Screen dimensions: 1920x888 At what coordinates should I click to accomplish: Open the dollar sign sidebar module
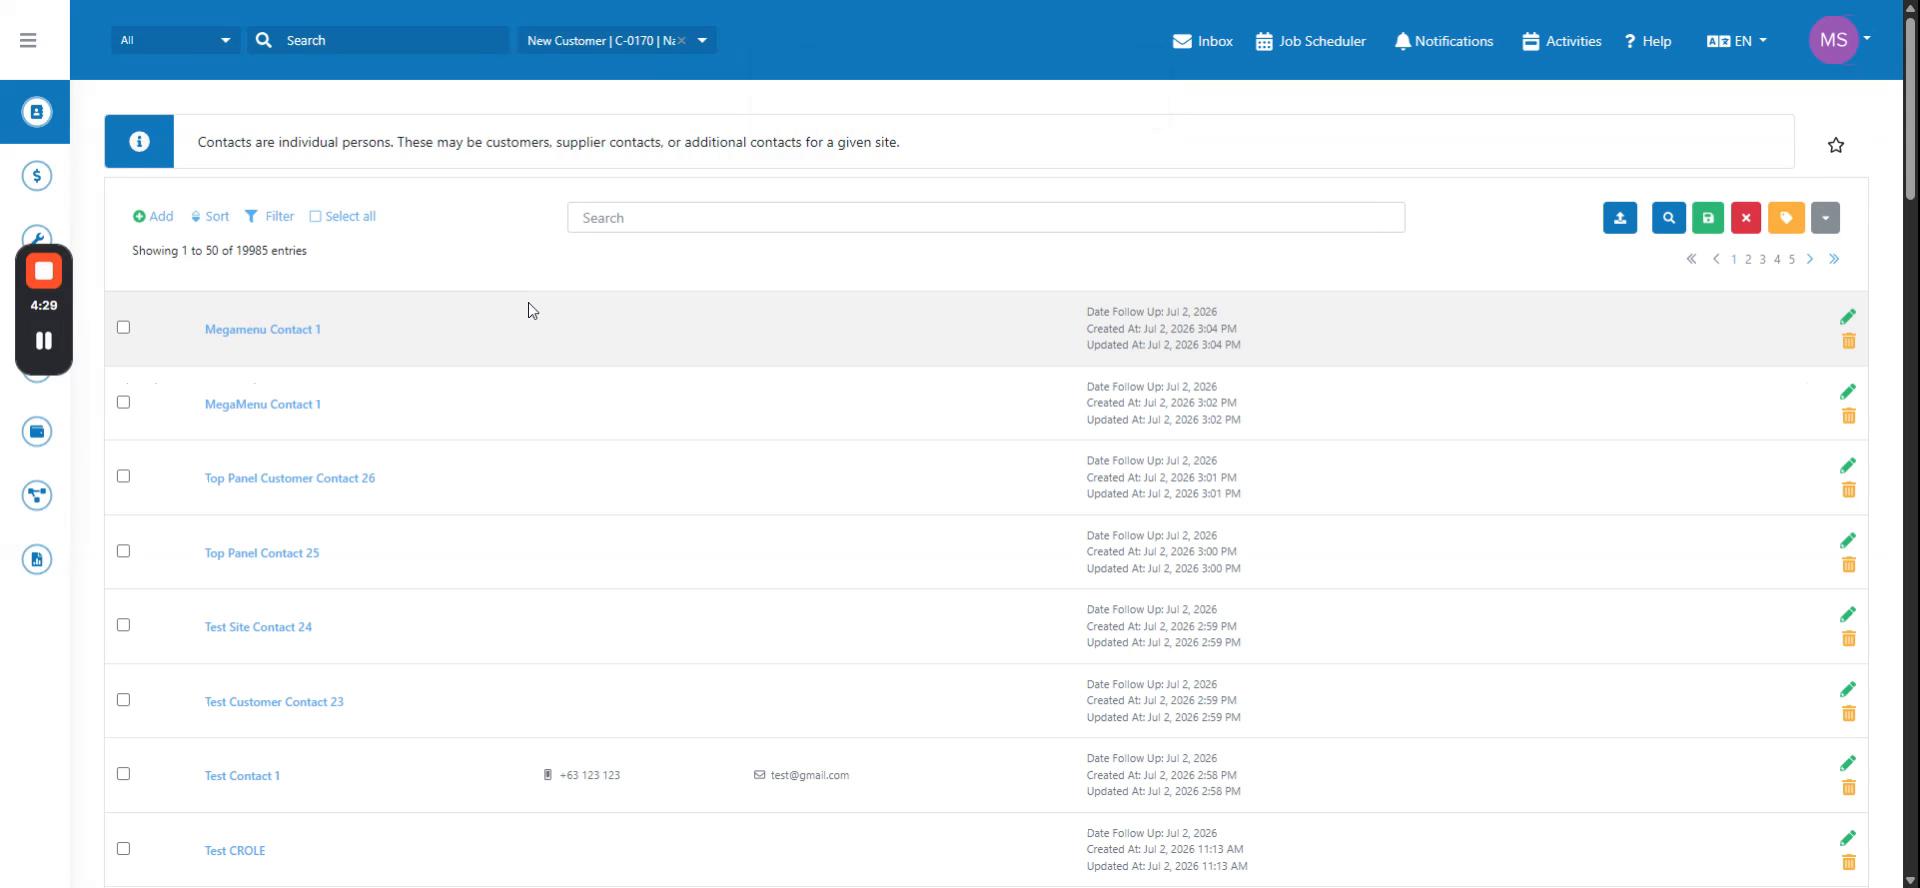click(37, 176)
